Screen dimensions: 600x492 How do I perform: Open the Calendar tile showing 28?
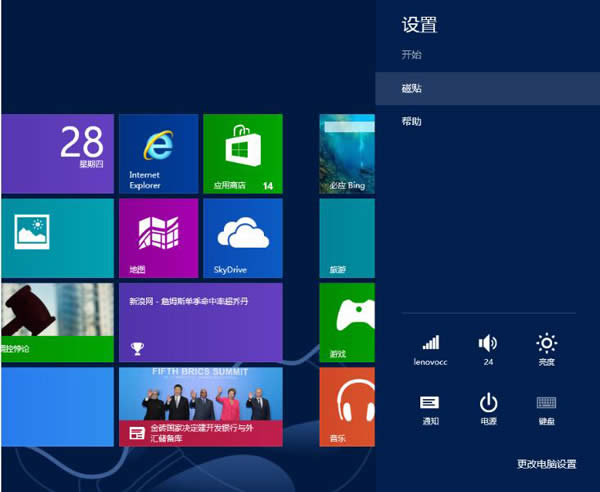57,154
